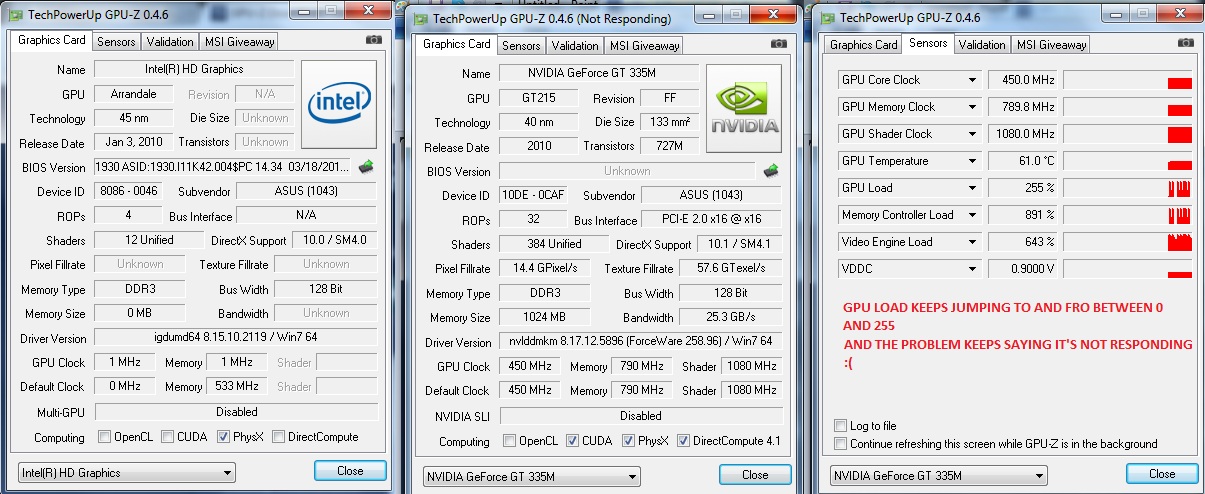
Task: Click Intel BIOS Version field
Action: click(x=223, y=167)
